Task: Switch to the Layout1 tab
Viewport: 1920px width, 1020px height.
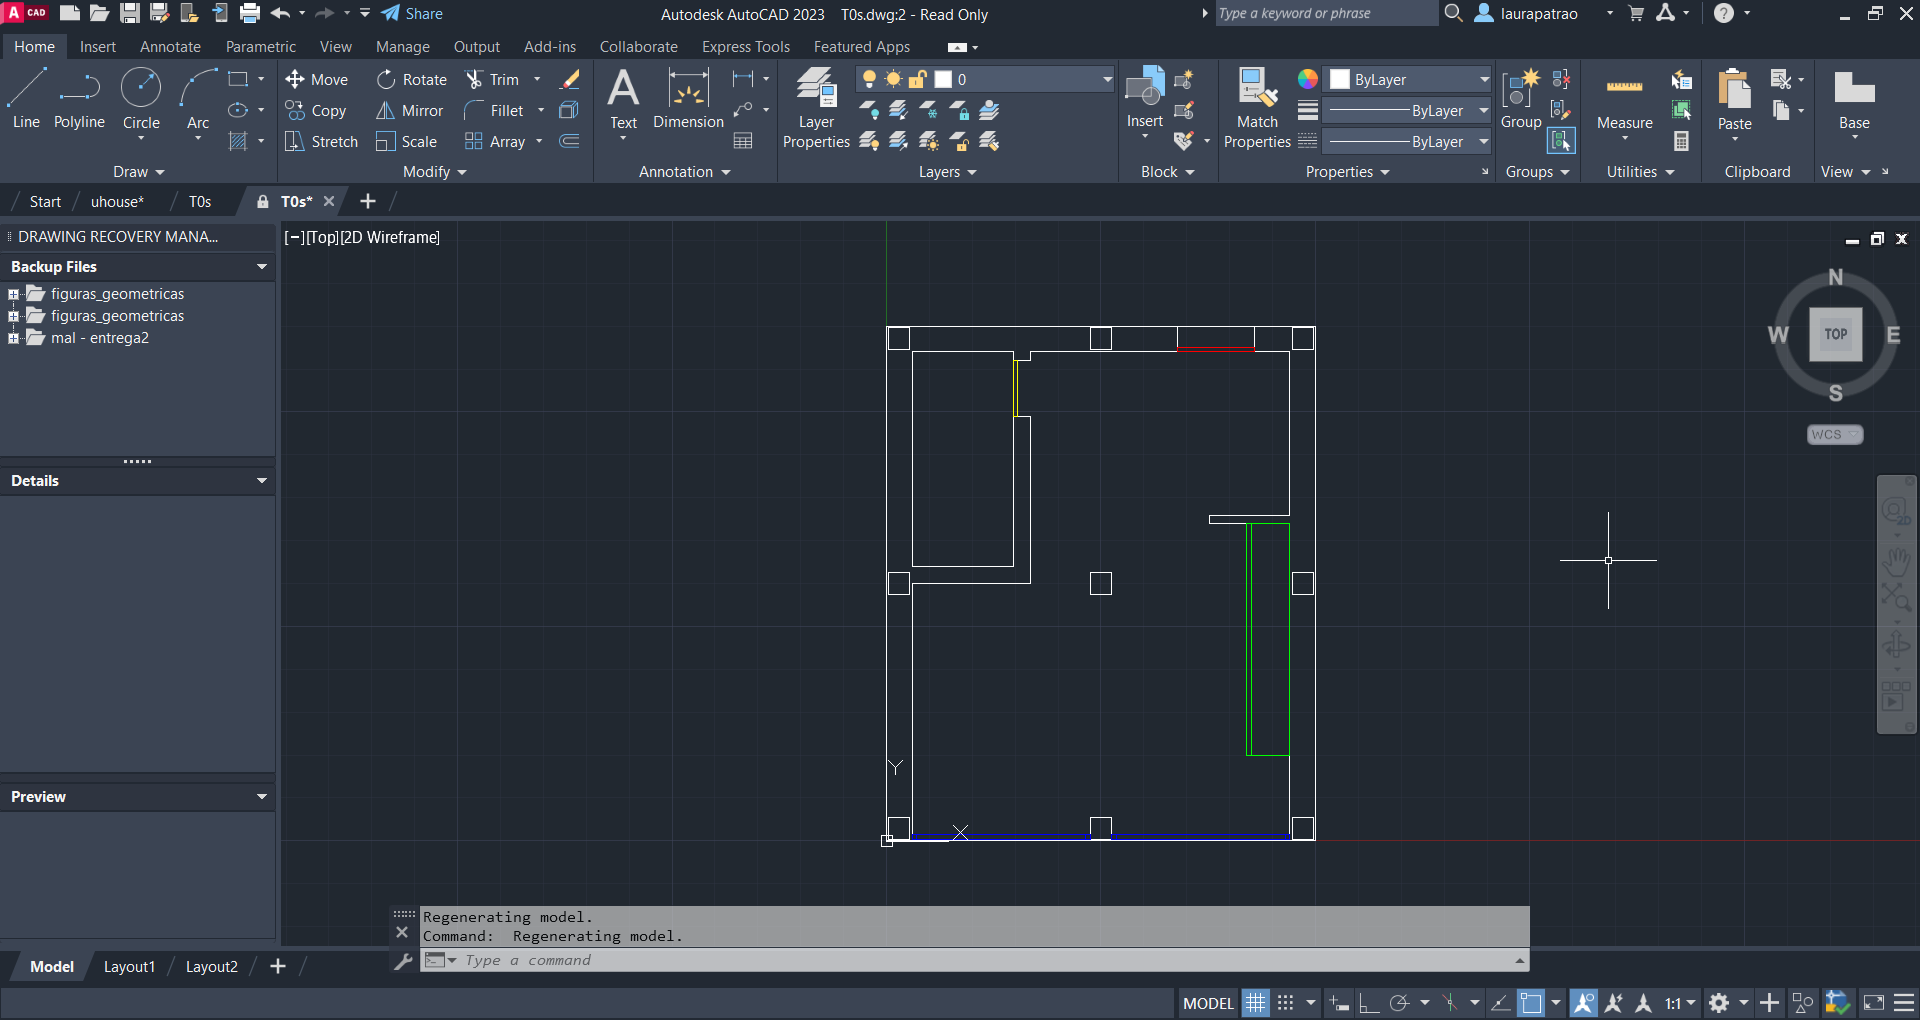Action: [x=129, y=967]
